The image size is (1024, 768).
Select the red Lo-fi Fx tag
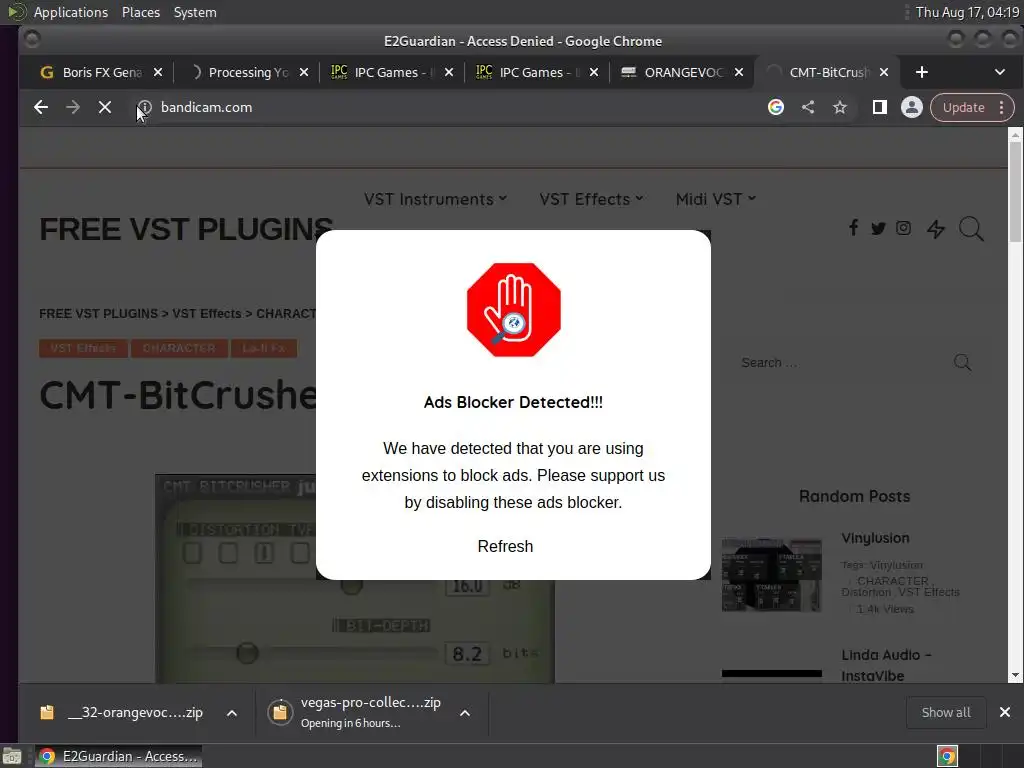point(264,348)
